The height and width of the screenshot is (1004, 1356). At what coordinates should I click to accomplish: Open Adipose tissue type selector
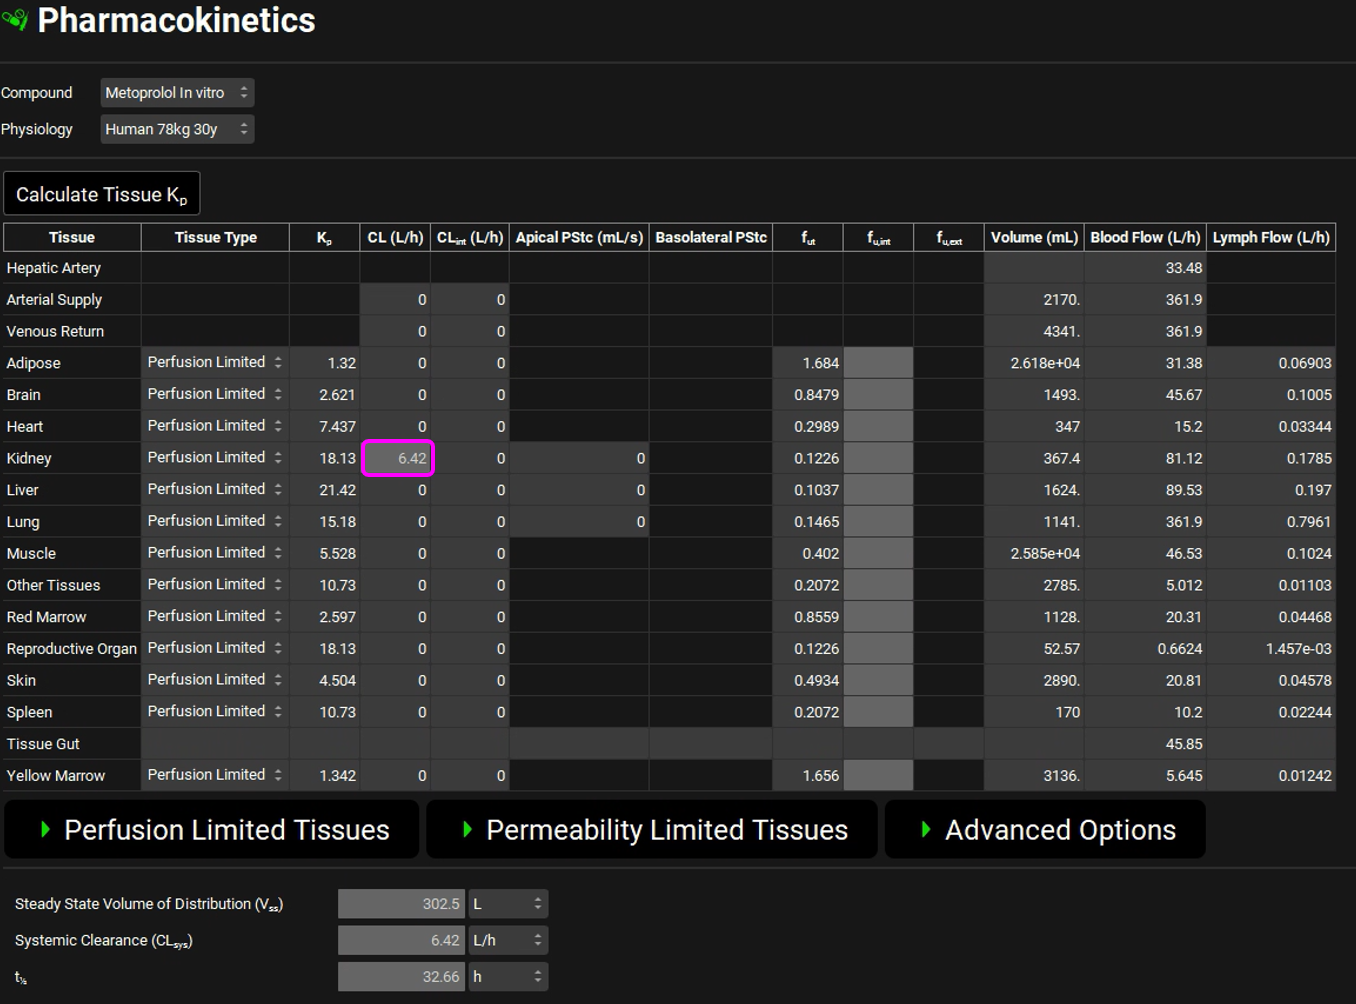pos(215,363)
